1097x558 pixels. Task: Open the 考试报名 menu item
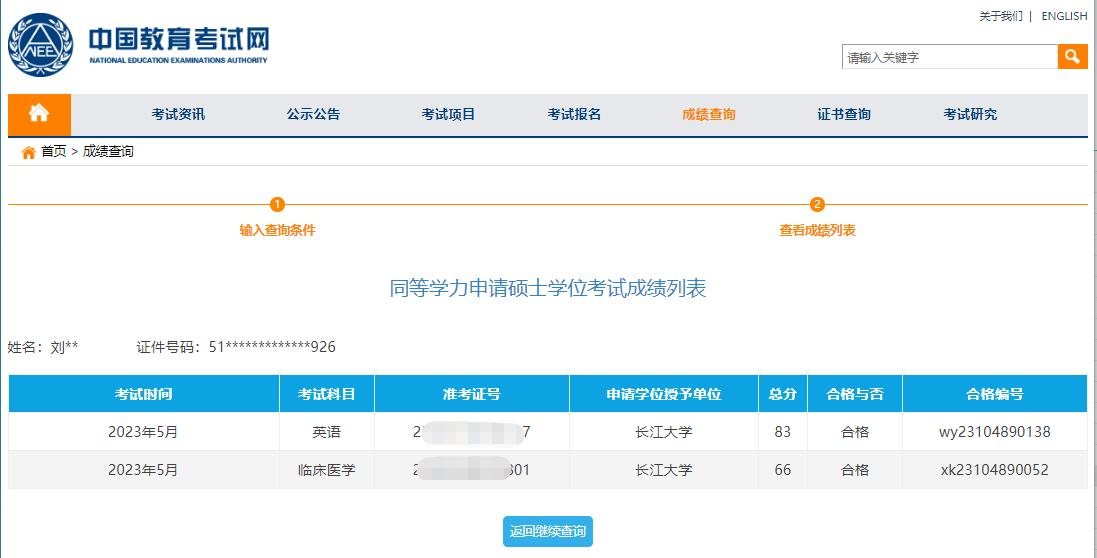(574, 114)
